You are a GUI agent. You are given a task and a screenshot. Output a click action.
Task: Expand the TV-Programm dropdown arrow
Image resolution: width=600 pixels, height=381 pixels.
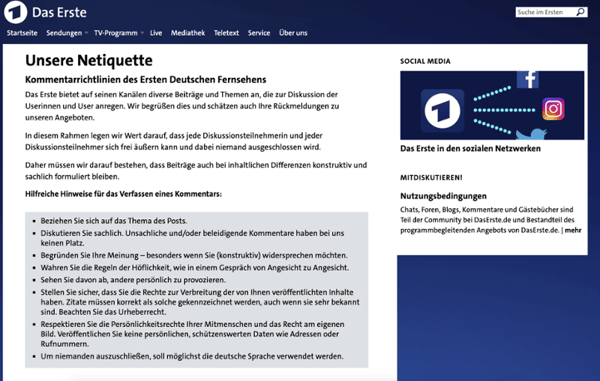pos(142,33)
